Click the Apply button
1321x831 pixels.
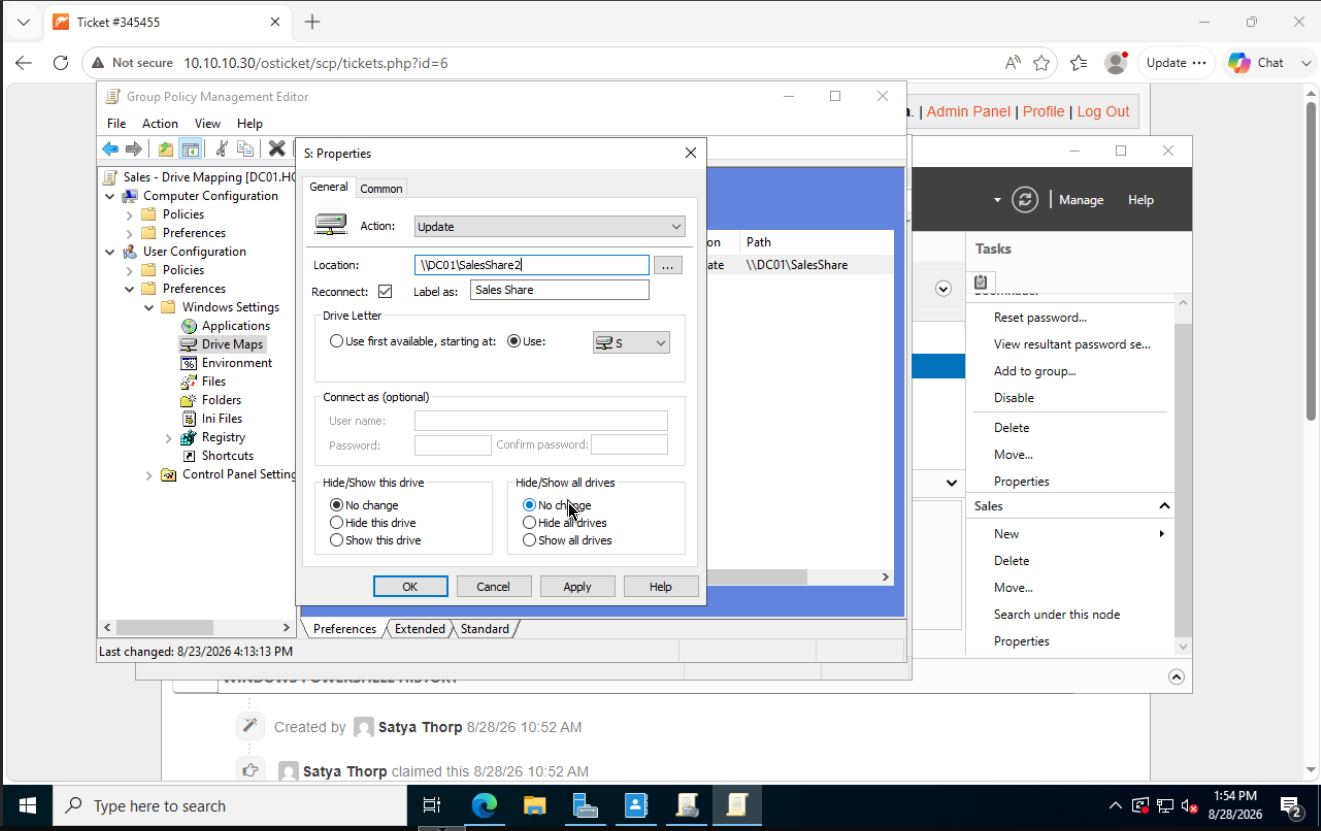577,587
